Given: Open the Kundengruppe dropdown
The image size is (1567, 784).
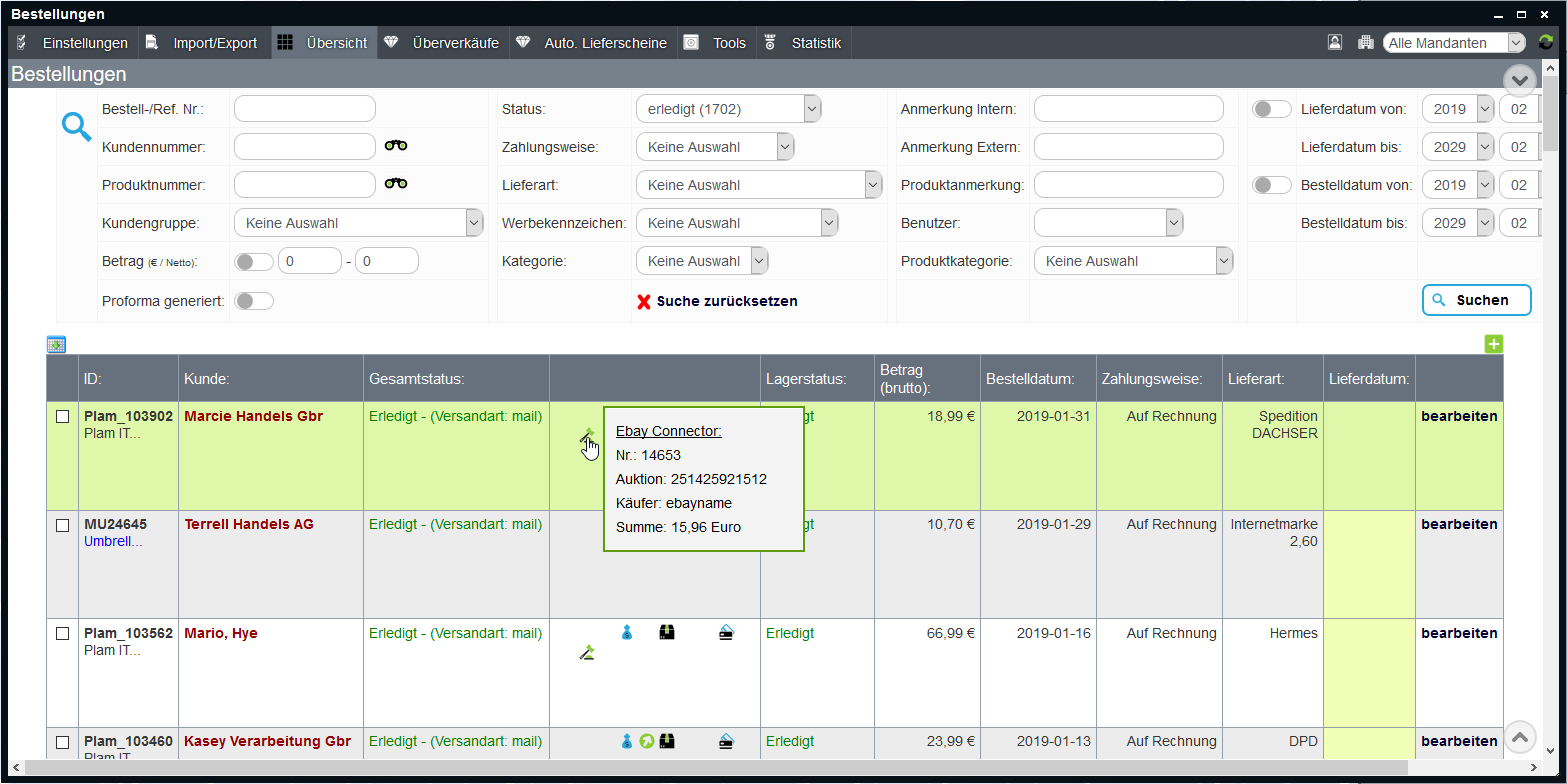Looking at the screenshot, I should [359, 223].
